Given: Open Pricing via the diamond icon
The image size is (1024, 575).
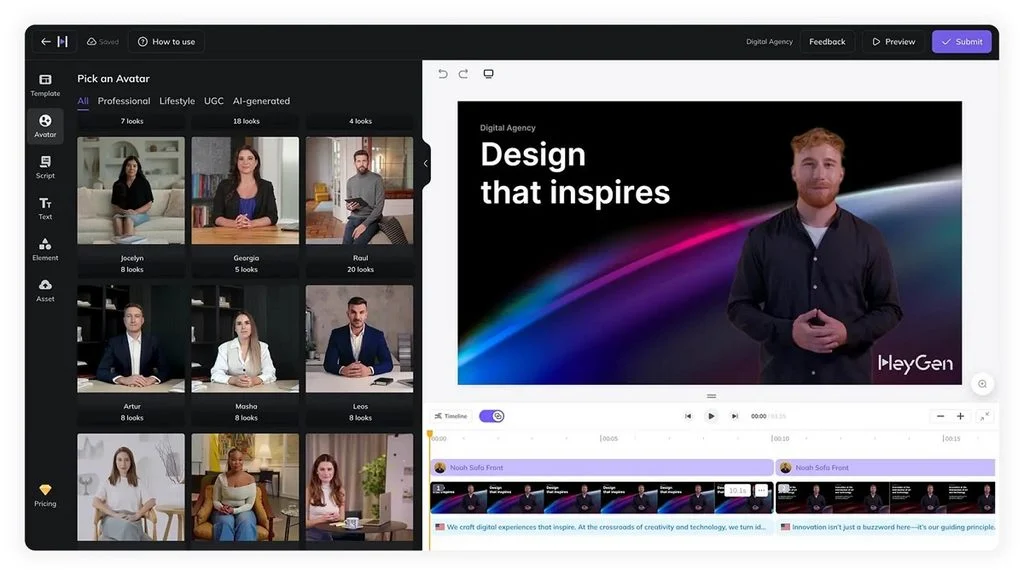Looking at the screenshot, I should (x=45, y=495).
